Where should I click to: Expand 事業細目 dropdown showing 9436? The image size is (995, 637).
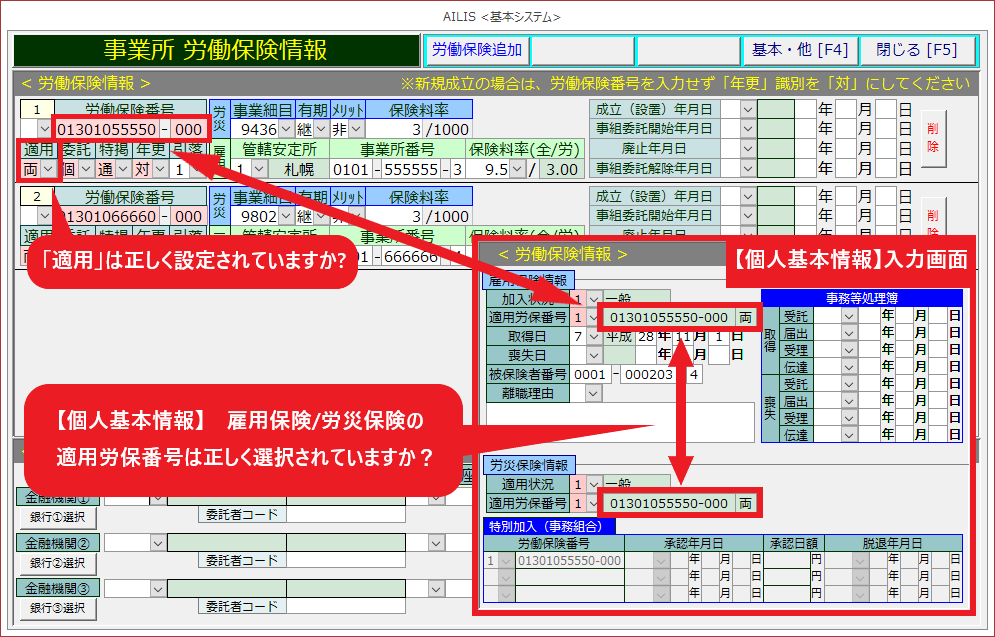[285, 130]
